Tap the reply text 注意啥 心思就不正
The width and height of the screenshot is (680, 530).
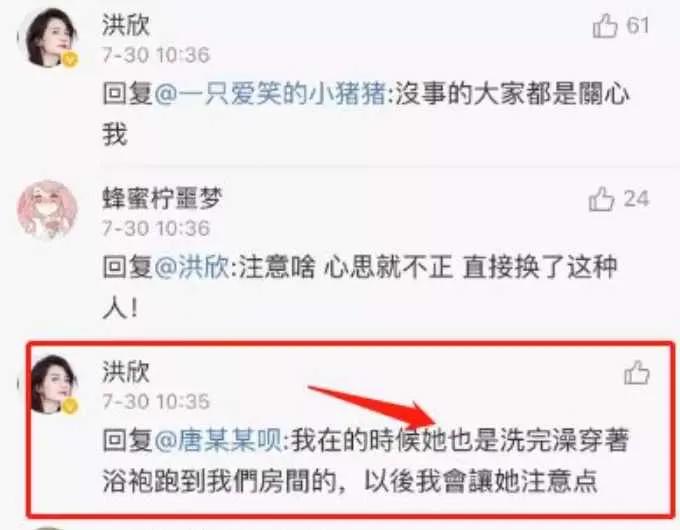point(346,267)
